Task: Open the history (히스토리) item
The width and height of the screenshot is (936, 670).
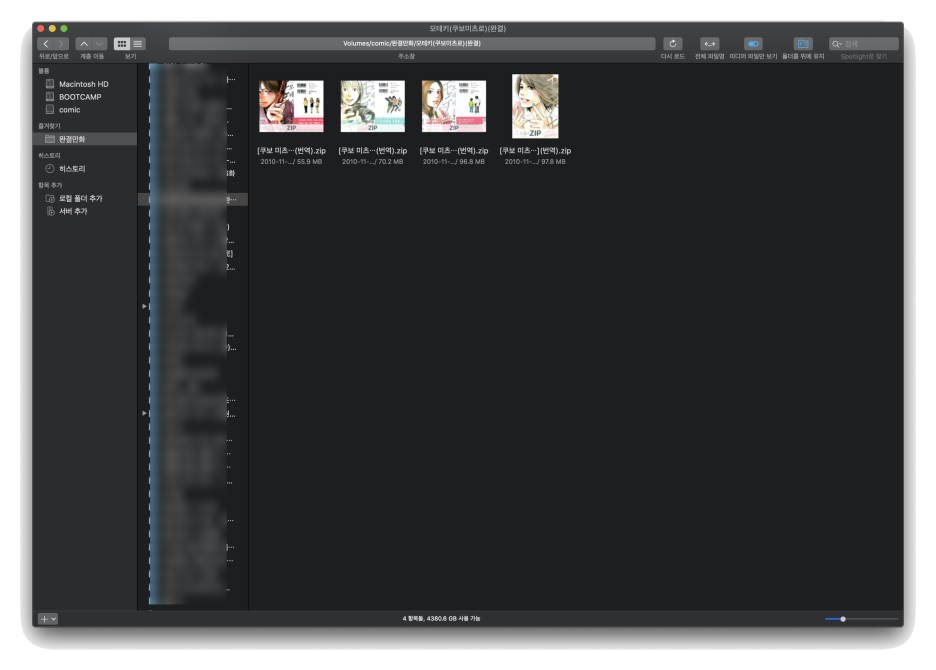Action: [x=70, y=167]
